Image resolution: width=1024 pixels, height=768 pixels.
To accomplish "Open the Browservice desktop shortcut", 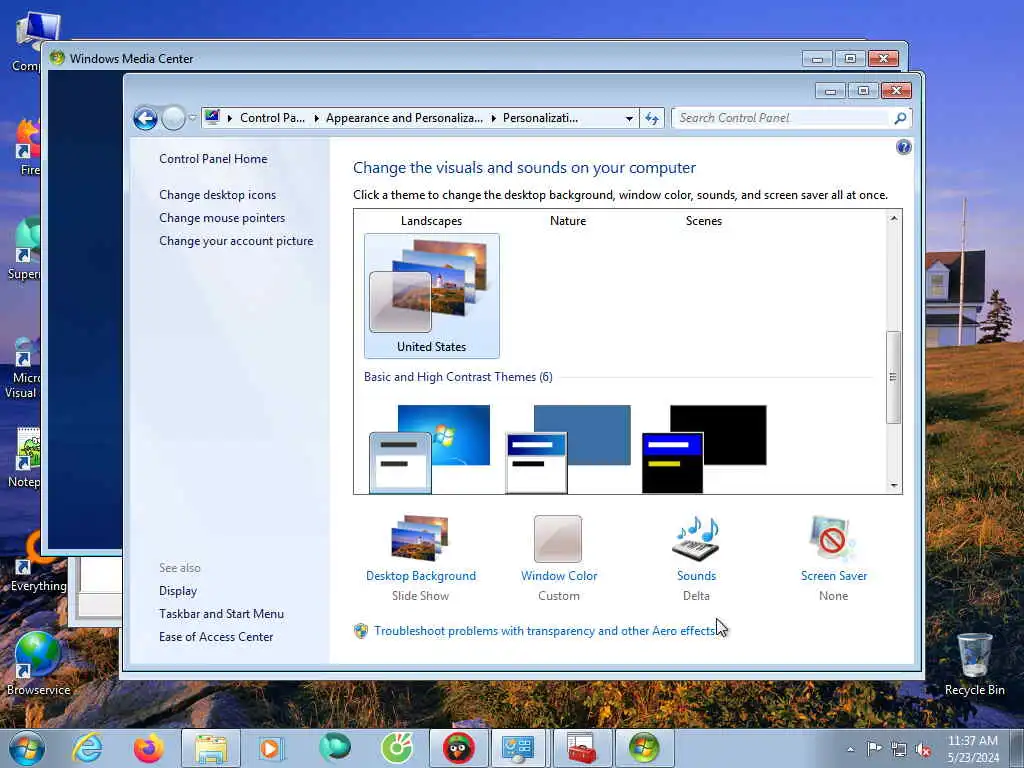I will click(38, 664).
